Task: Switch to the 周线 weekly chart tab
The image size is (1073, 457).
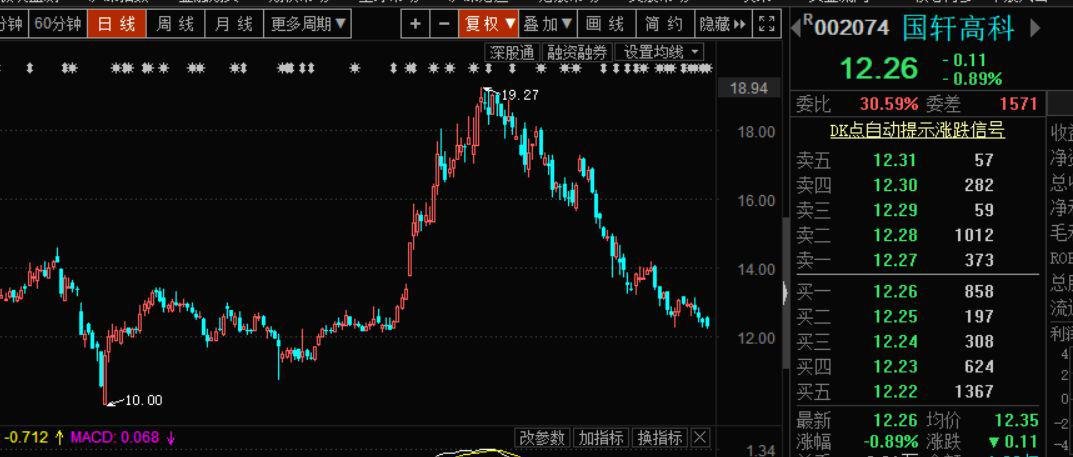Action: (175, 24)
